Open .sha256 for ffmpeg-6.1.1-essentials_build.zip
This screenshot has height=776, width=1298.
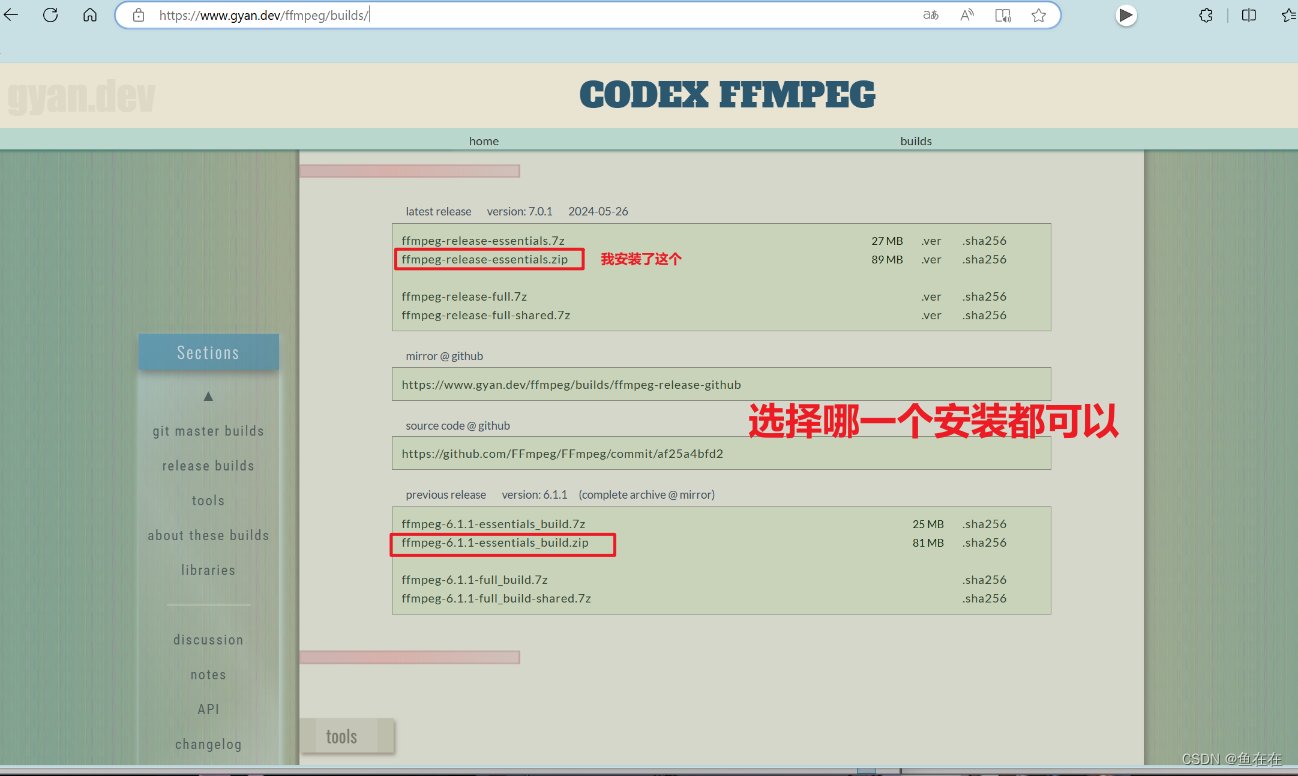[984, 543]
